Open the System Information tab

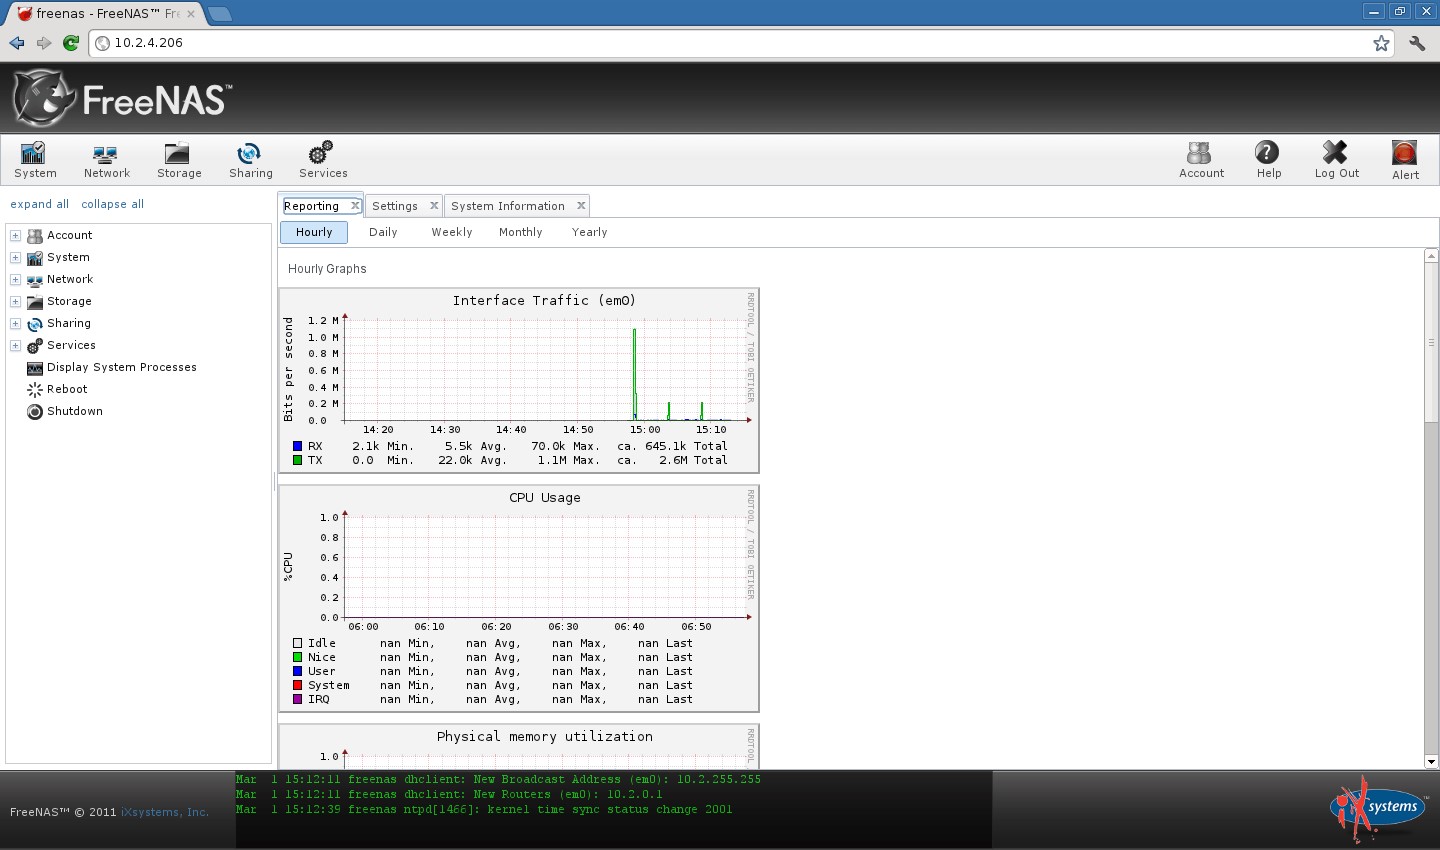508,205
